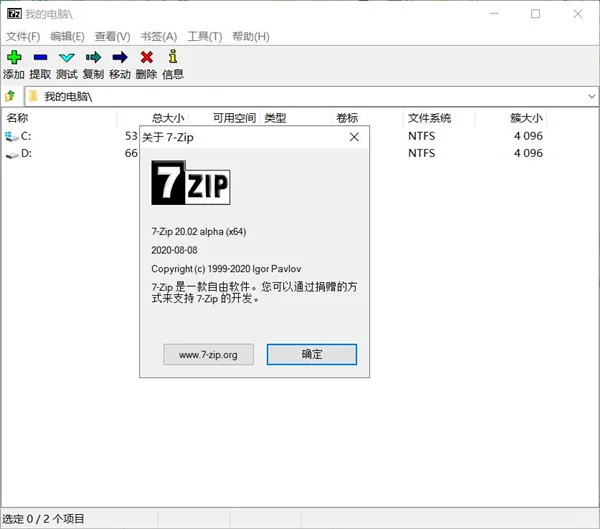This screenshot has height=529, width=600.
Task: Click the status bar text 选定 0 / 2 个项目
Action: tap(43, 519)
